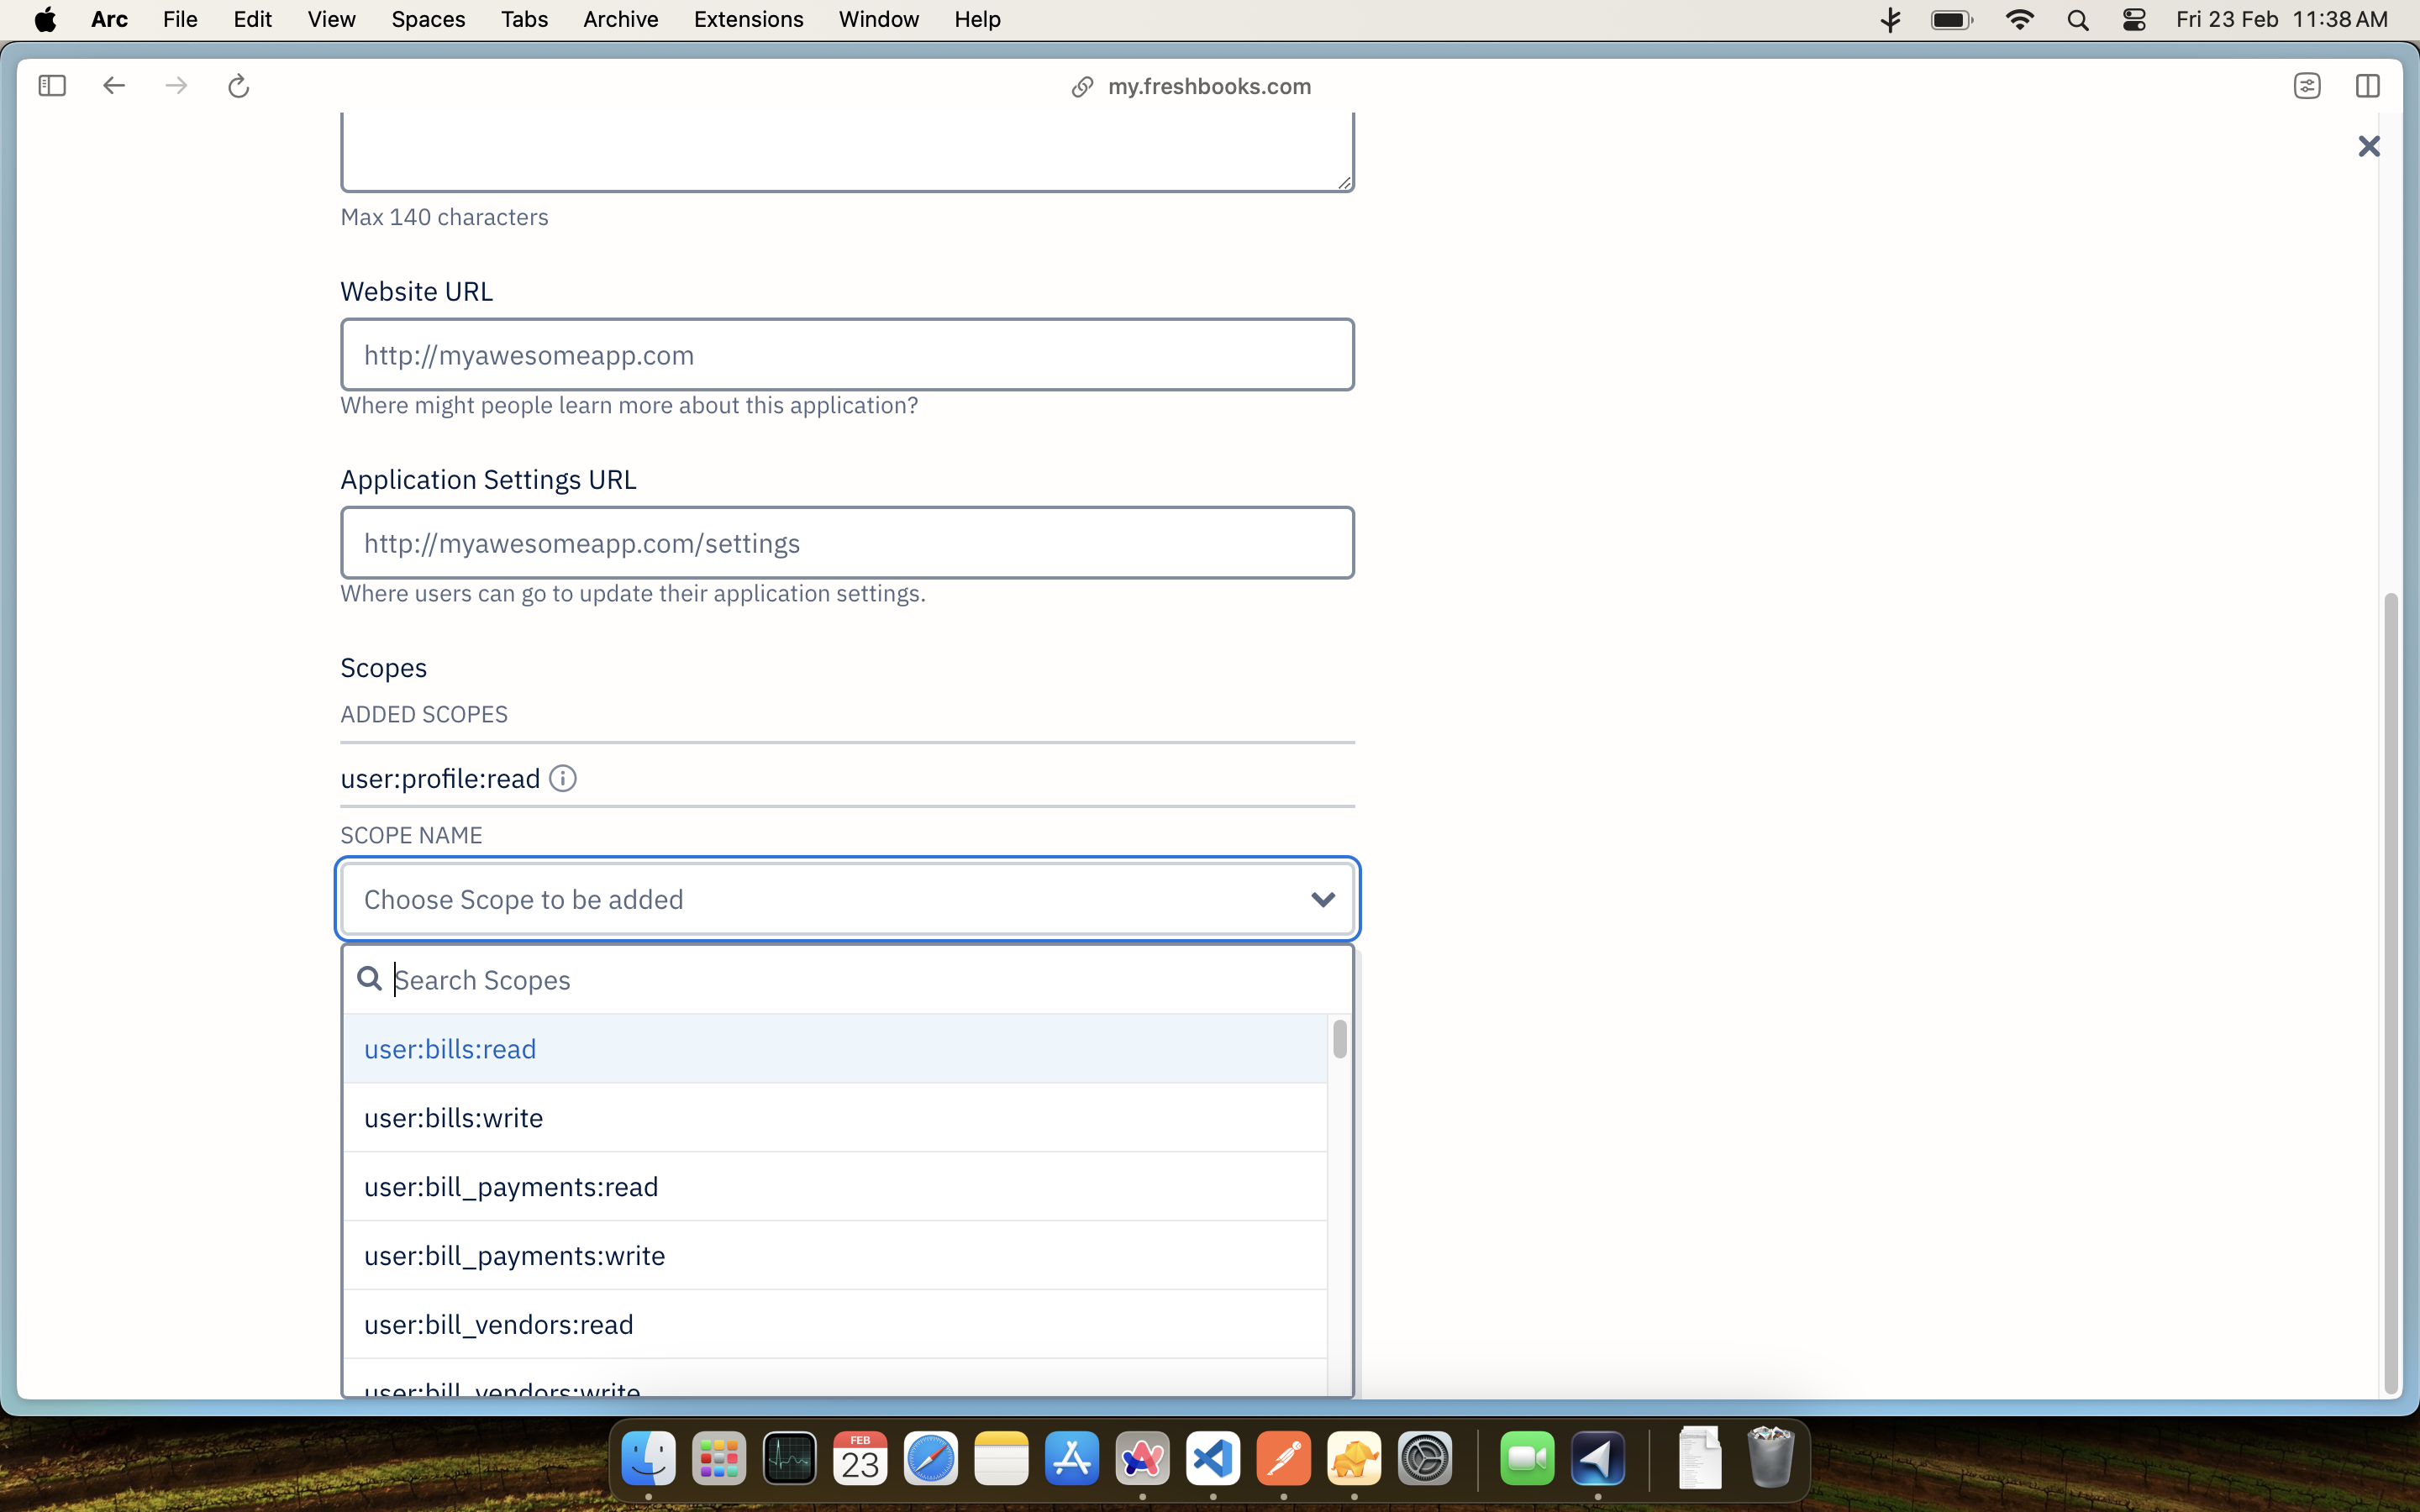This screenshot has height=1512, width=2420.
Task: Close the form with X icon
Action: click(x=2368, y=147)
